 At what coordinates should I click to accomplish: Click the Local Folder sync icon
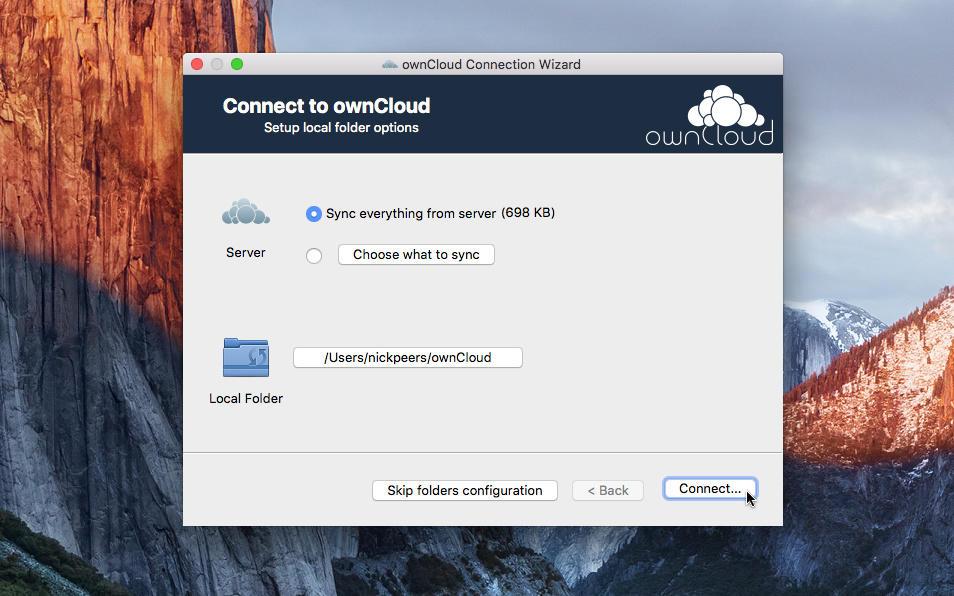click(246, 358)
